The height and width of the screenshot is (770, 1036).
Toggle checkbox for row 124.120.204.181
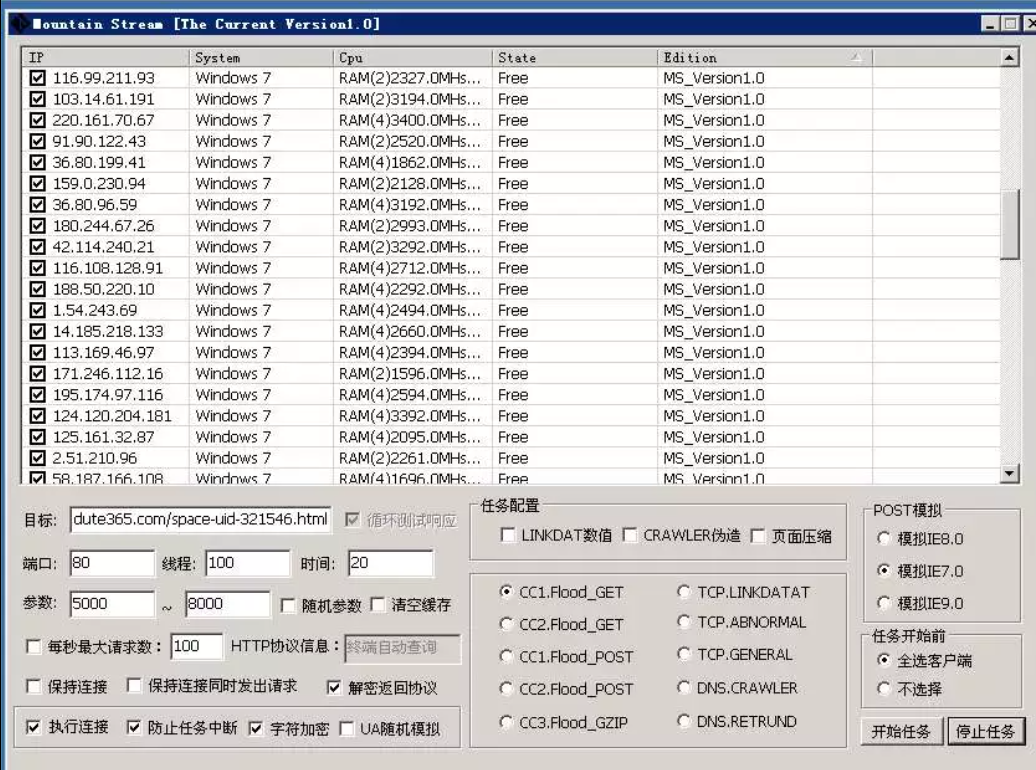click(x=38, y=416)
